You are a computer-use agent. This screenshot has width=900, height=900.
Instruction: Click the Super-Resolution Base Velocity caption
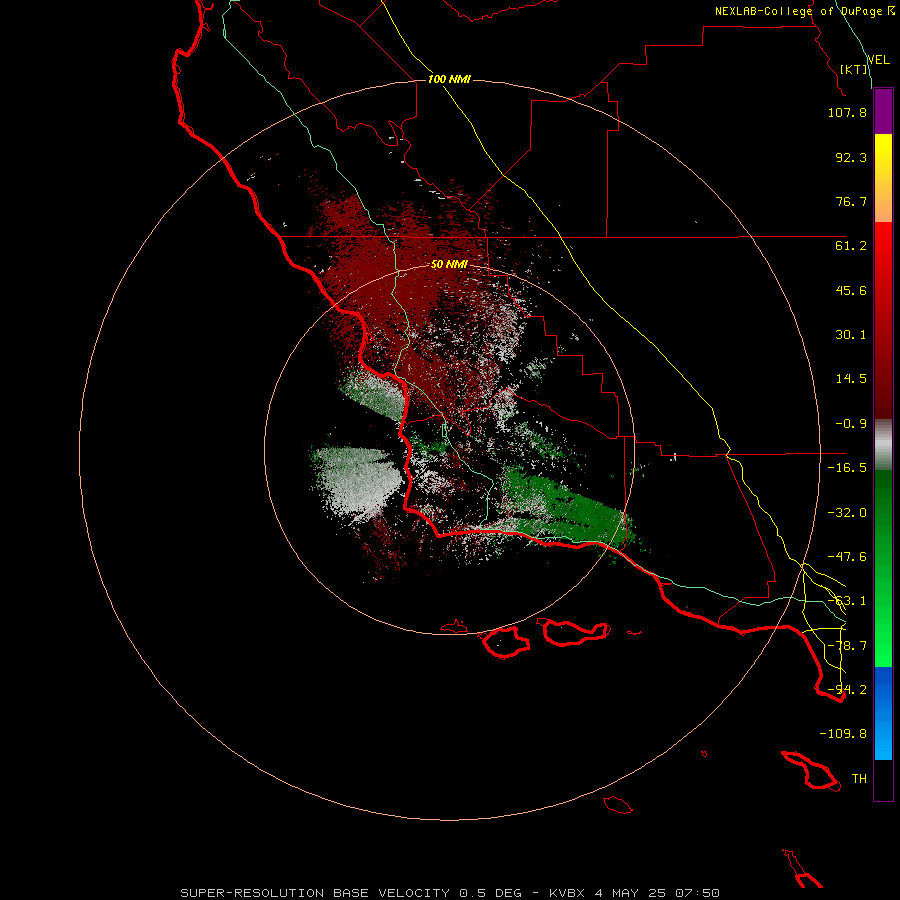(449, 893)
